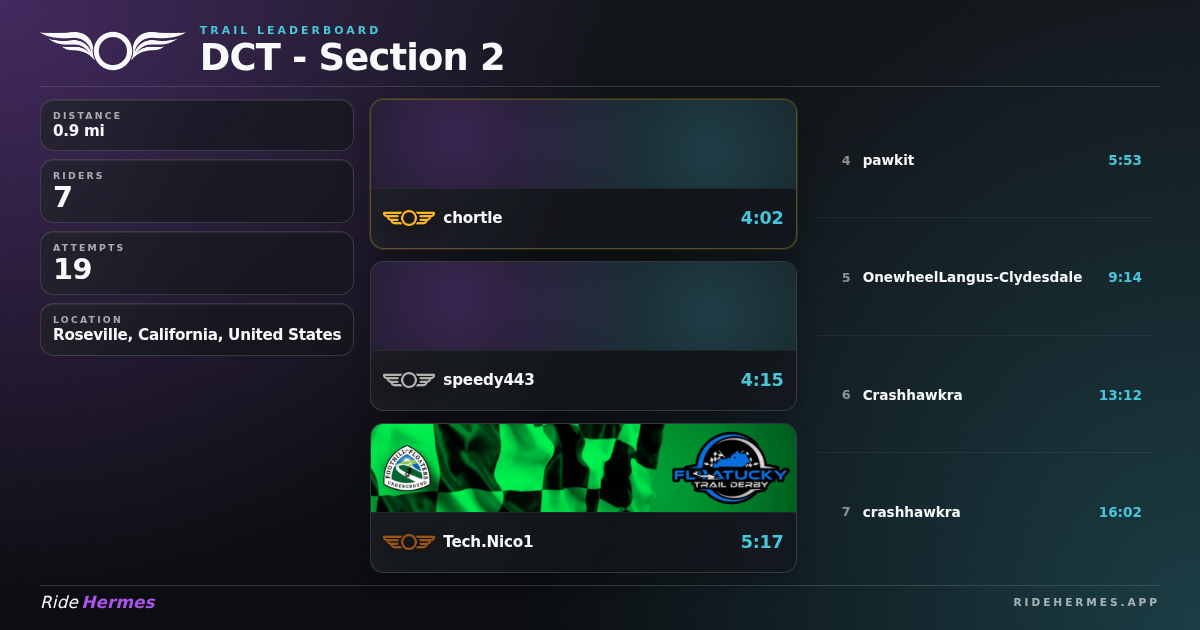Click the Roseville, California location card
1200x630 pixels.
tap(197, 329)
